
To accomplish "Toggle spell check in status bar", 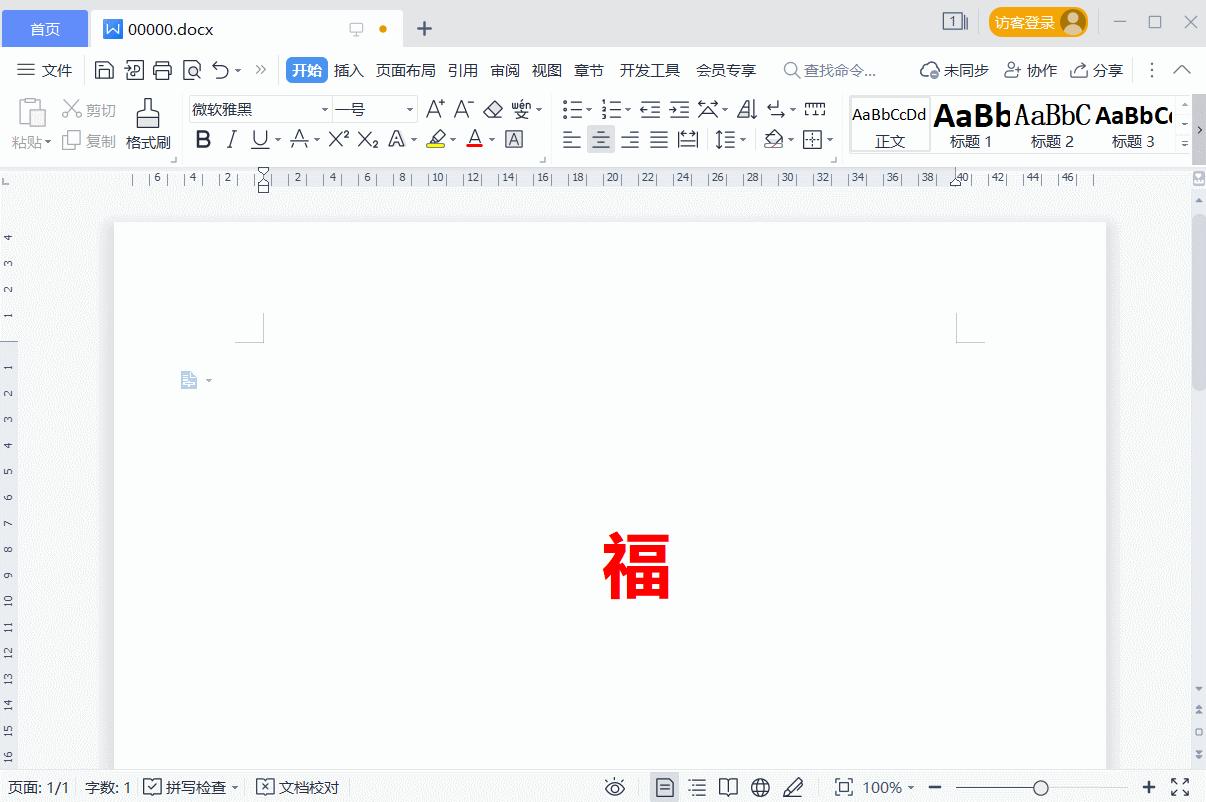I will coord(191,788).
